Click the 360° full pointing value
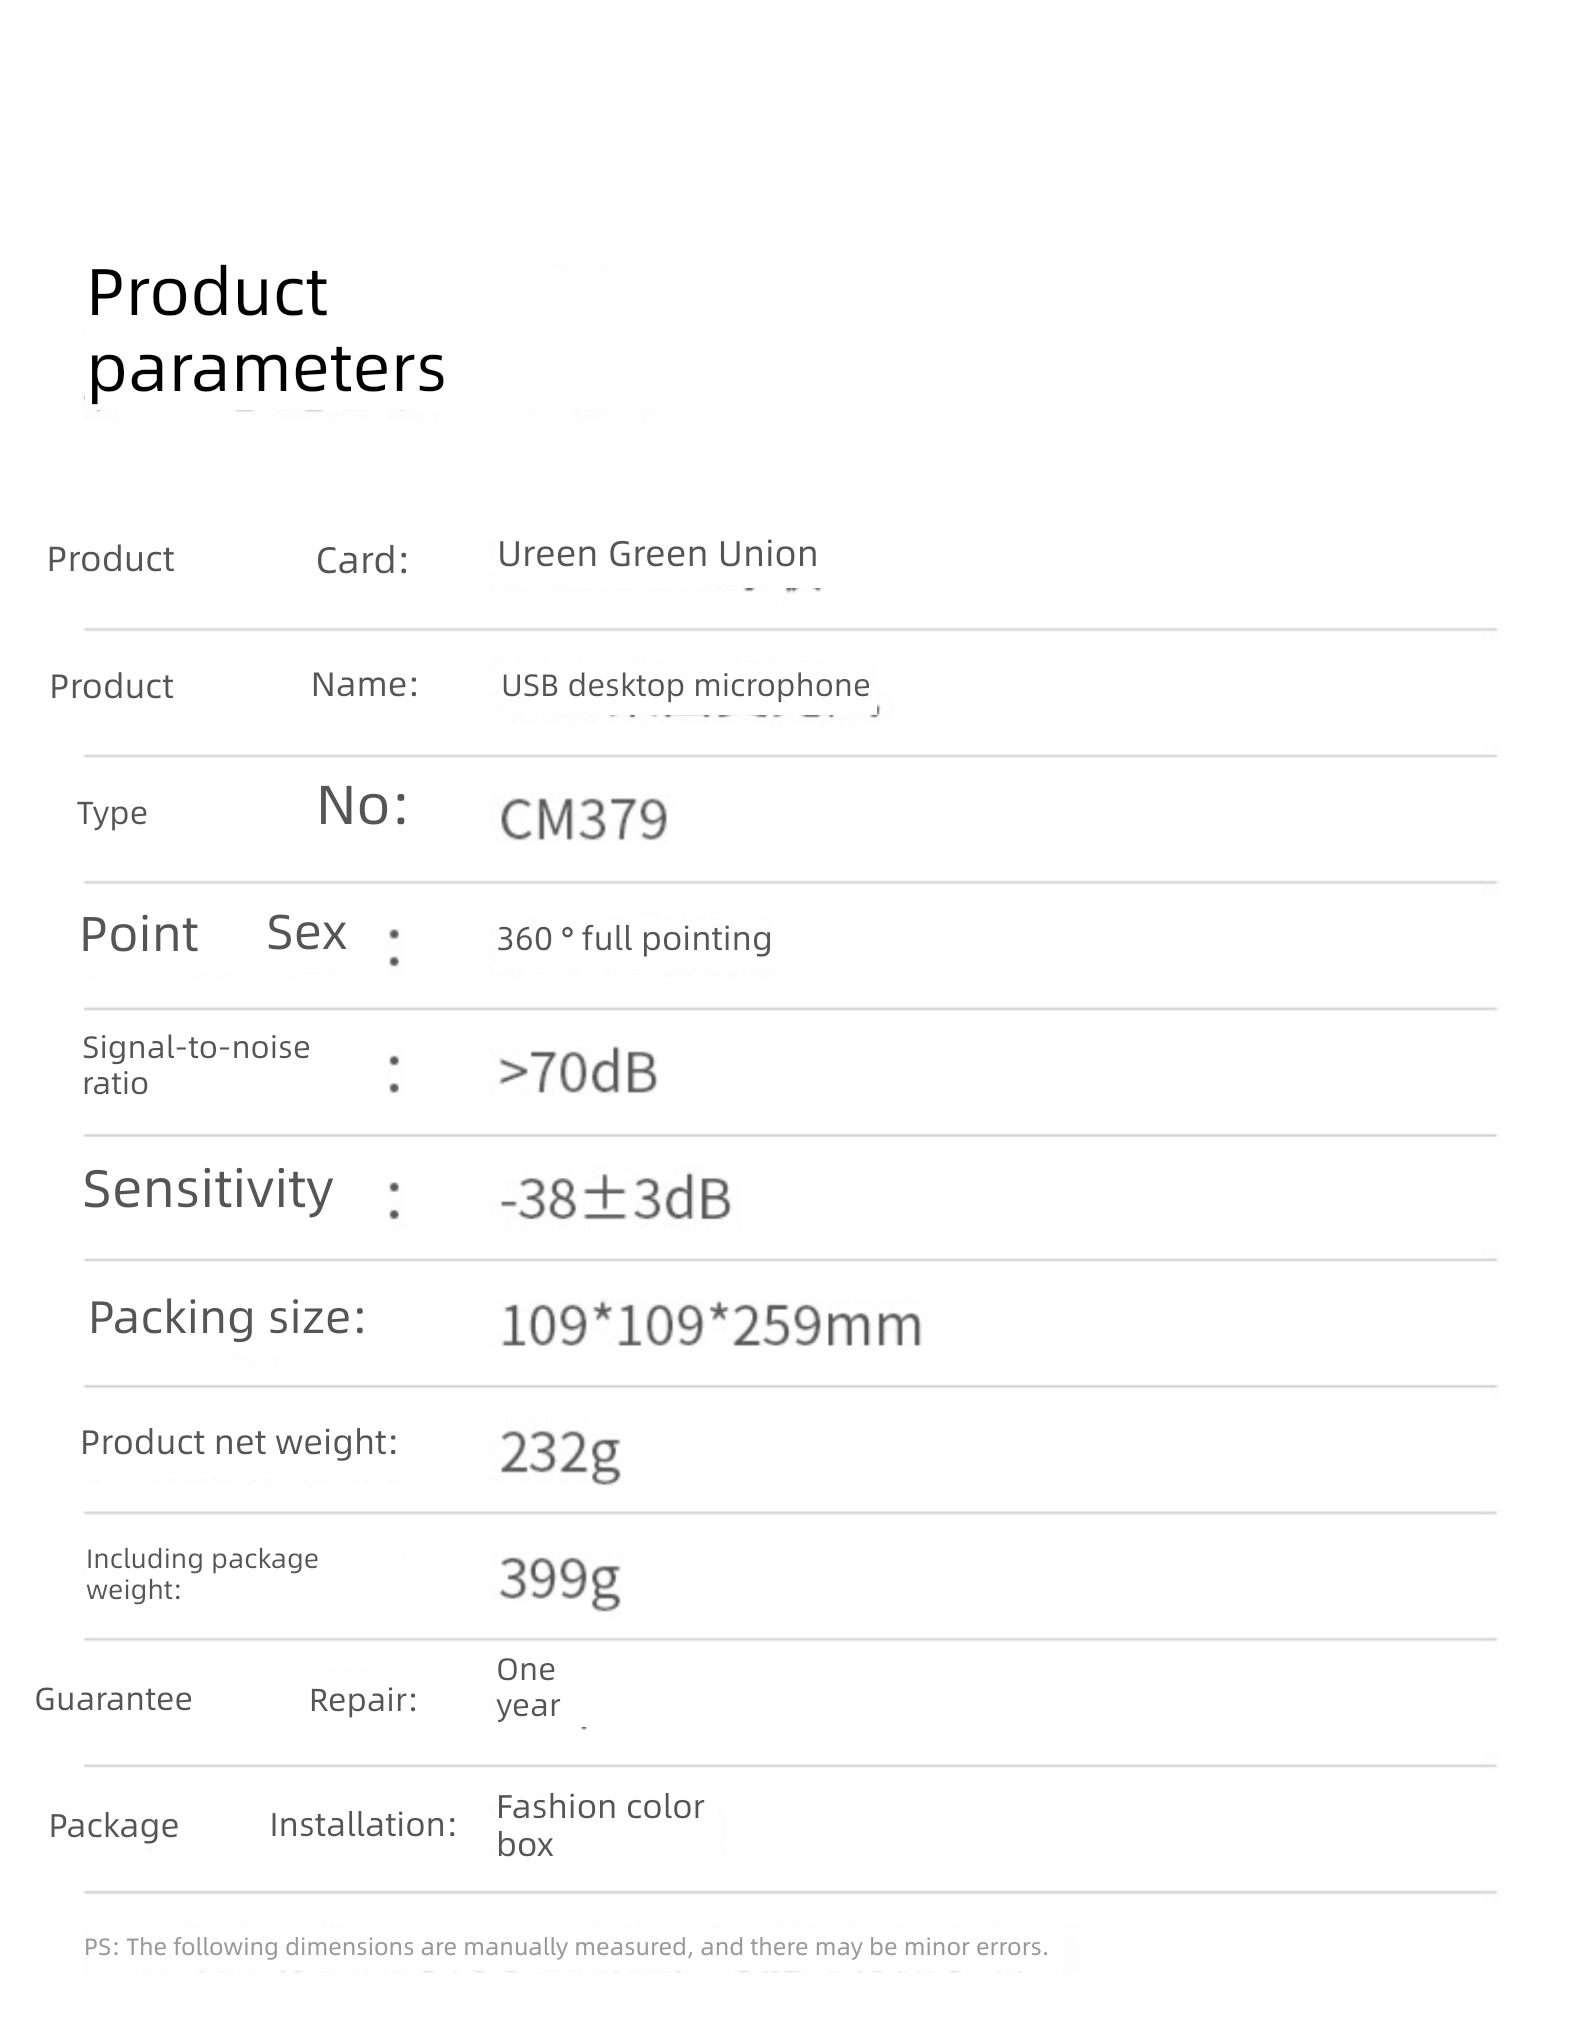This screenshot has height=2023, width=1581. tap(634, 939)
